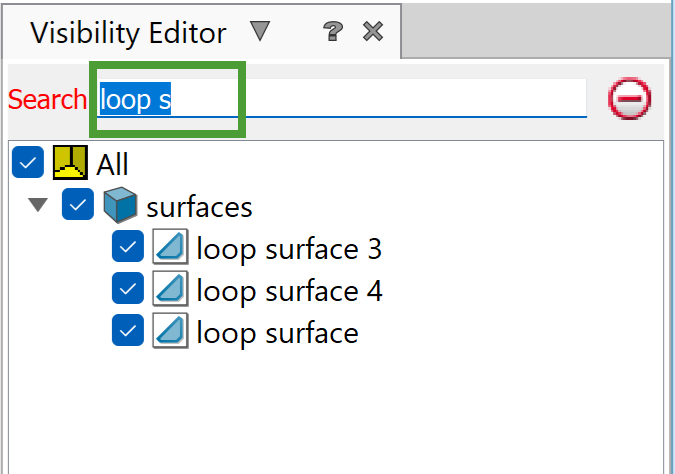Click the loop surface 3 icon
The image size is (675, 474).
coord(170,248)
